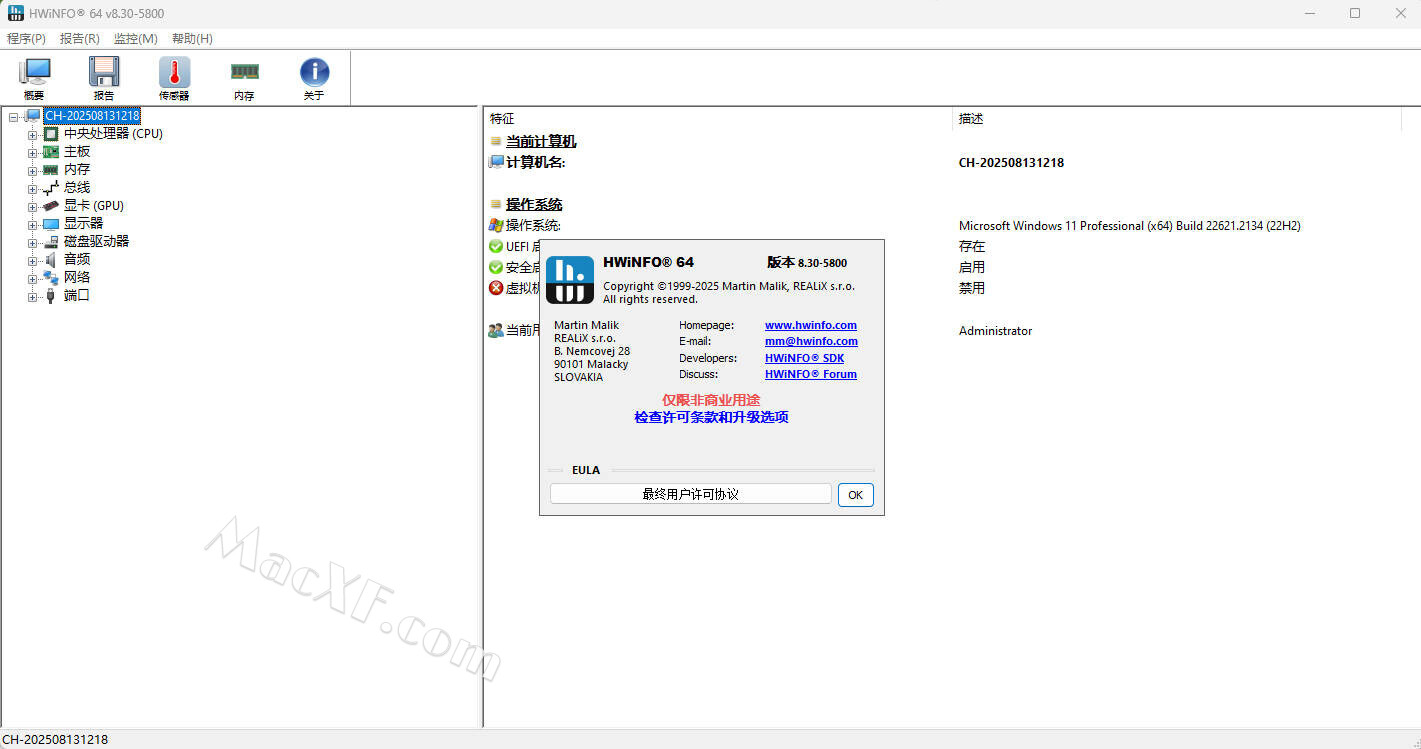Open the 程序(P) menu
This screenshot has width=1421, height=749.
[x=27, y=39]
